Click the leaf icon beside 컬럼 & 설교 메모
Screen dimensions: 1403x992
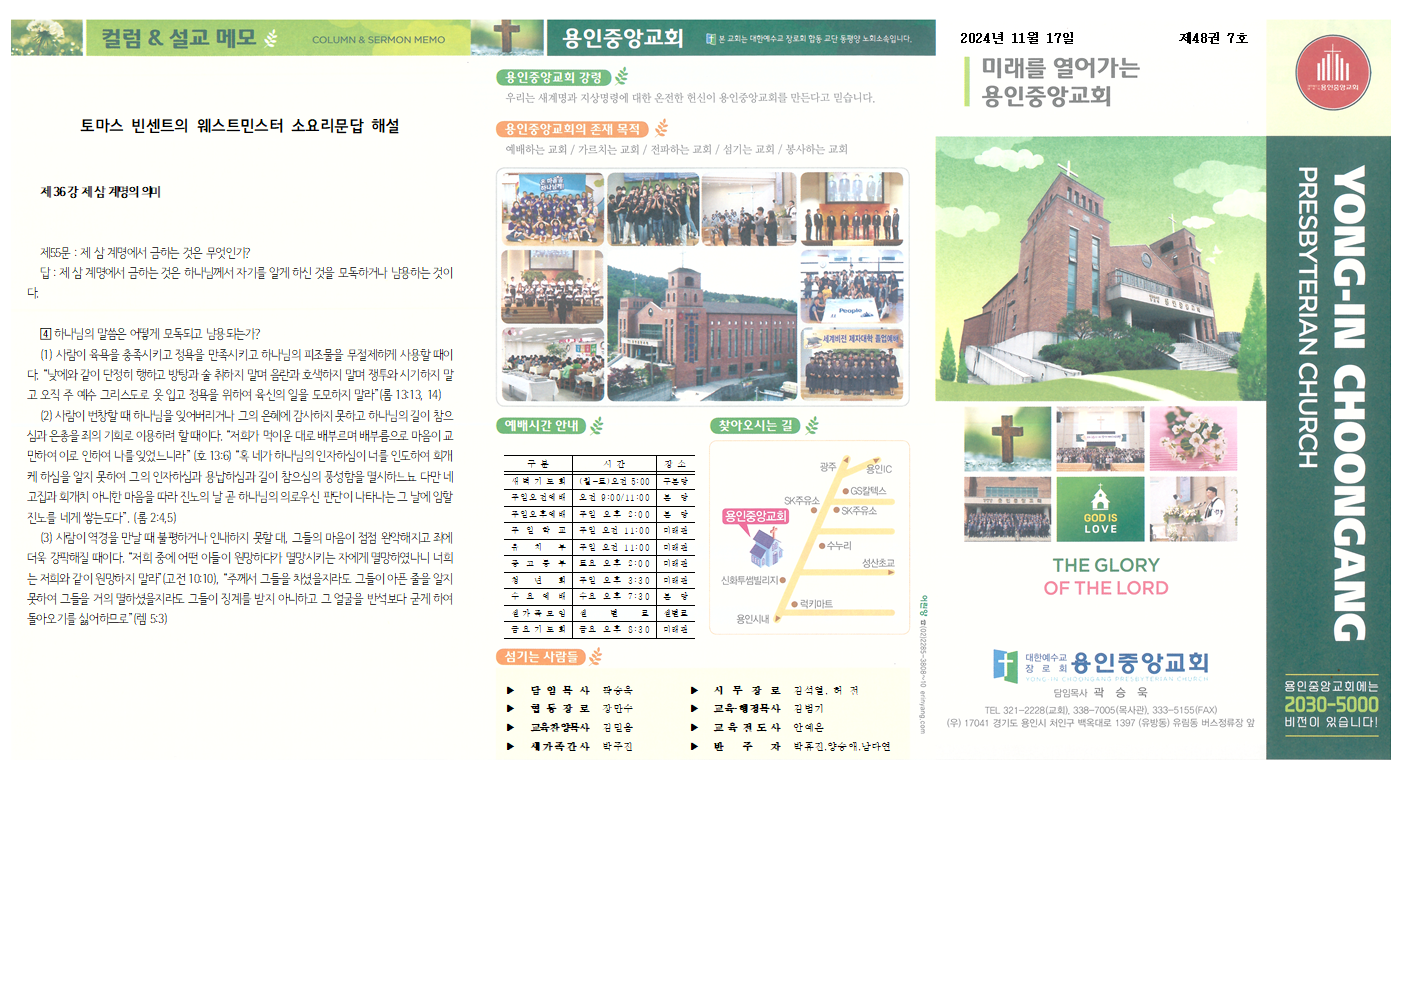tap(271, 39)
